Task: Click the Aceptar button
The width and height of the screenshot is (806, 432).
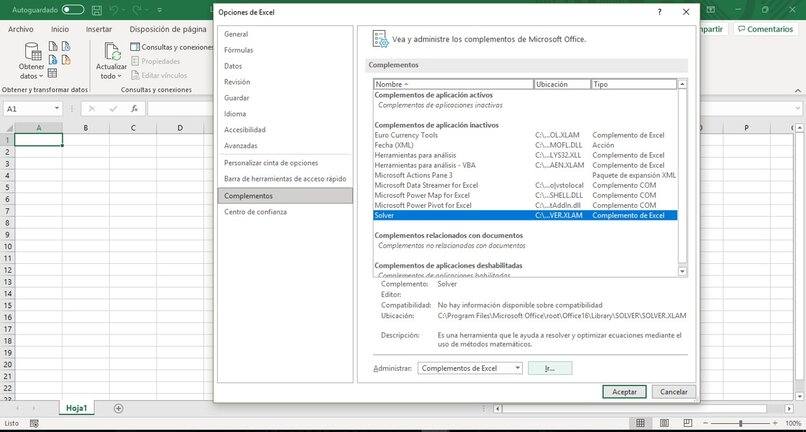Action: [x=624, y=392]
